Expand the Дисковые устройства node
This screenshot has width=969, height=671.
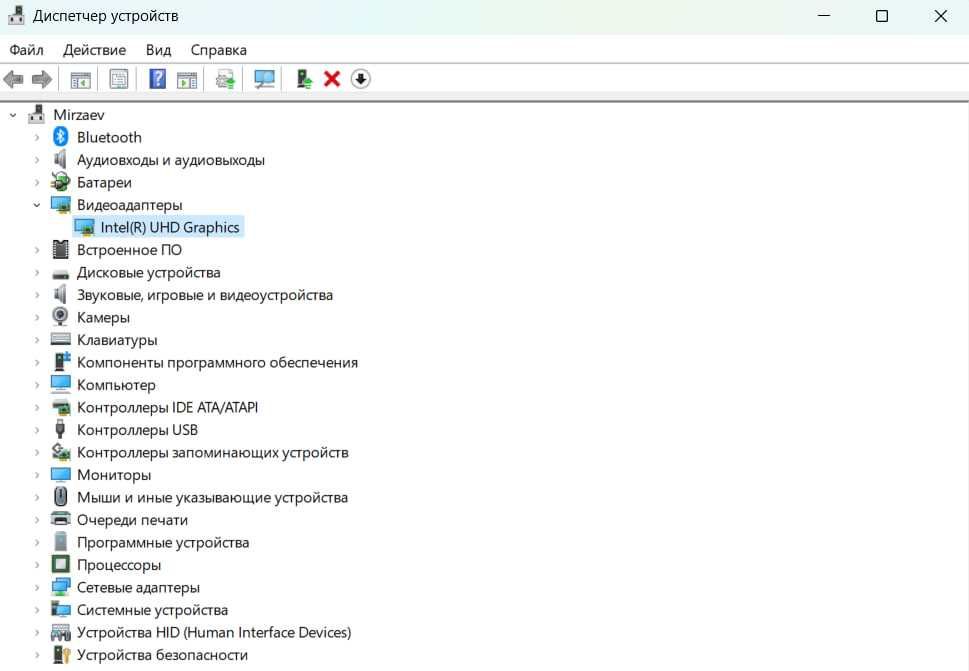(36, 272)
